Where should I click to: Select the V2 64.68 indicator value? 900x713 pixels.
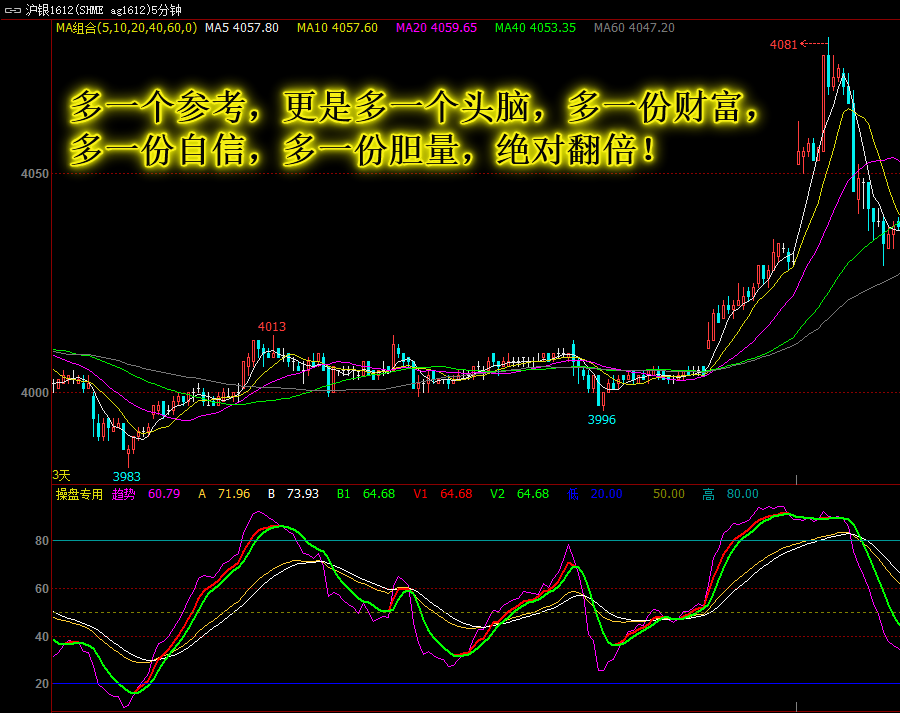pyautogui.click(x=519, y=494)
